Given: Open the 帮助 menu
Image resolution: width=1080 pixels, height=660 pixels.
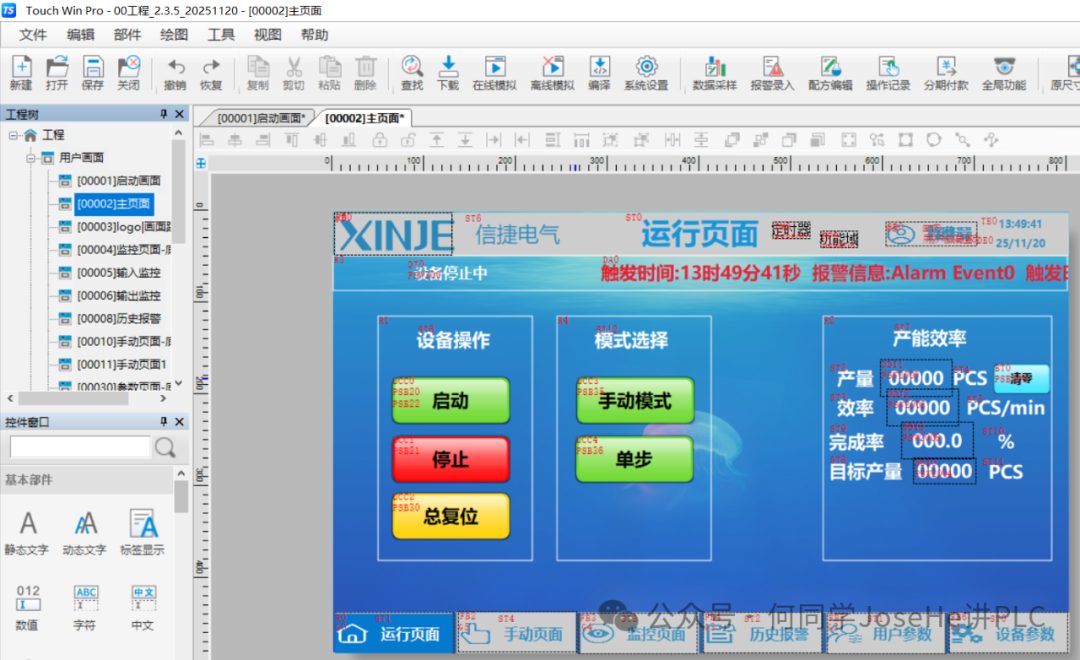Looking at the screenshot, I should [315, 34].
